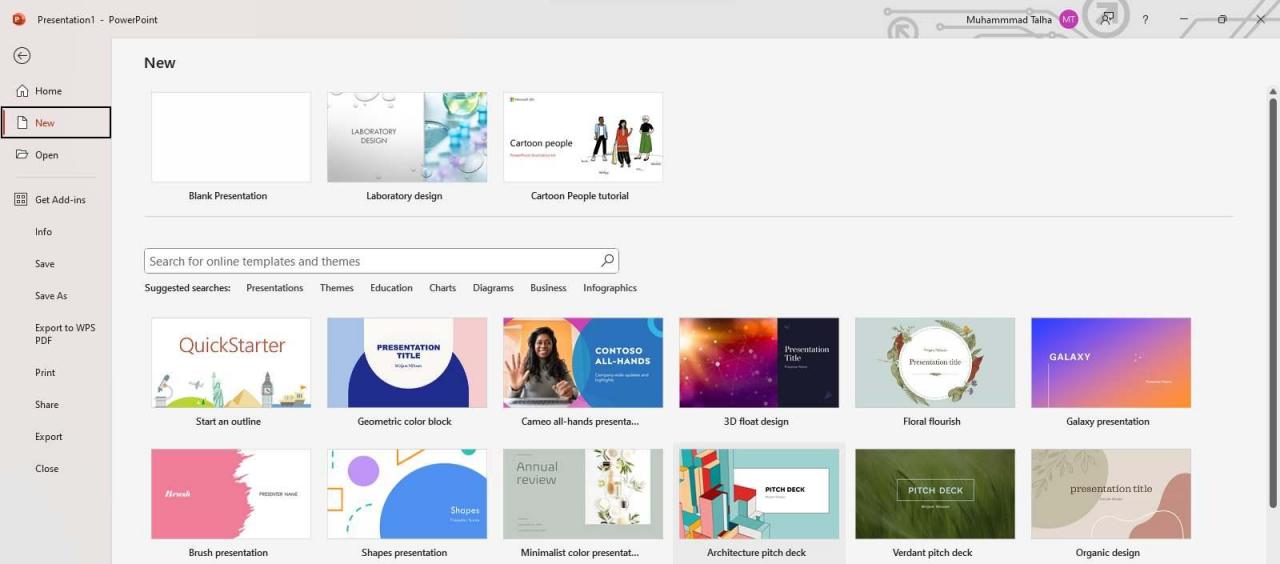Screen dimensions: 1280x564
Task: Click the "Floral flourish" caption text
Action: pos(932,422)
